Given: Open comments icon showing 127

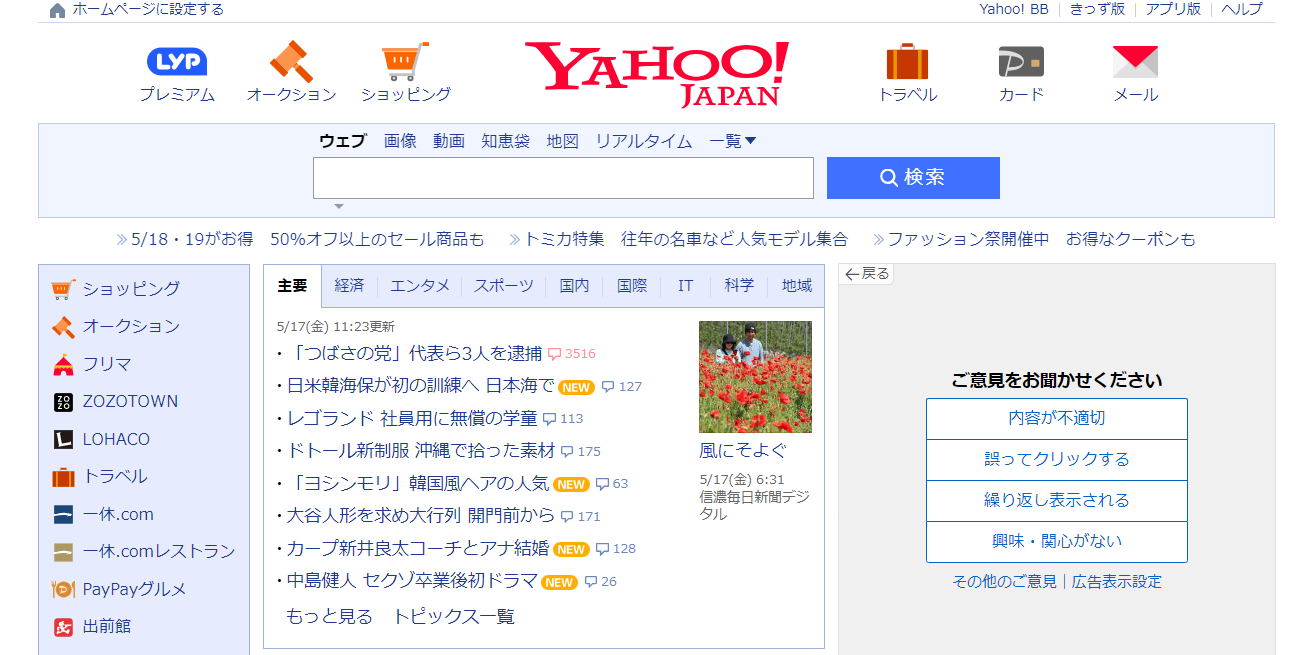Looking at the screenshot, I should point(608,387).
